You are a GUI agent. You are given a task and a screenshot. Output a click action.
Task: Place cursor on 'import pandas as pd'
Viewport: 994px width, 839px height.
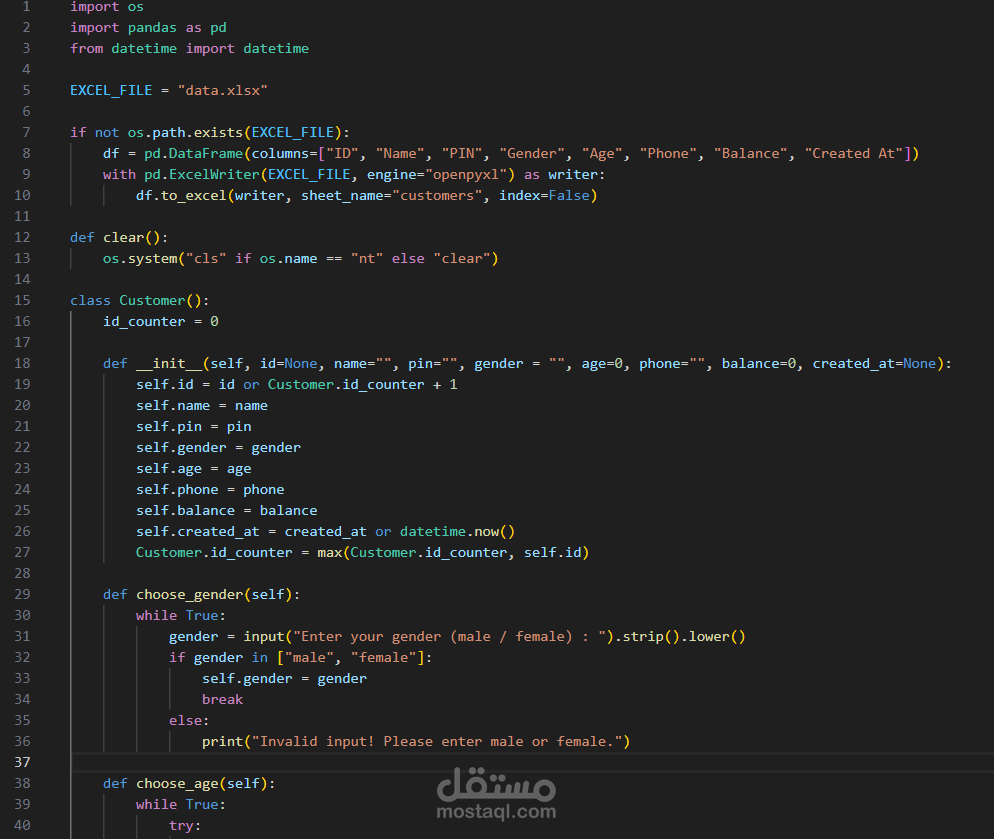tap(148, 27)
